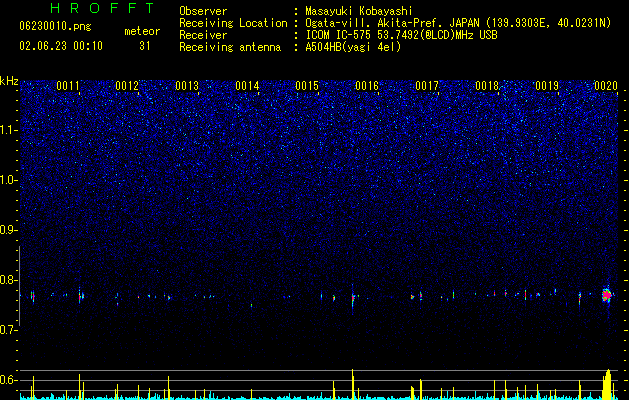
Task: Click the 0.7 kHz axis label
Action: [x=9, y=330]
